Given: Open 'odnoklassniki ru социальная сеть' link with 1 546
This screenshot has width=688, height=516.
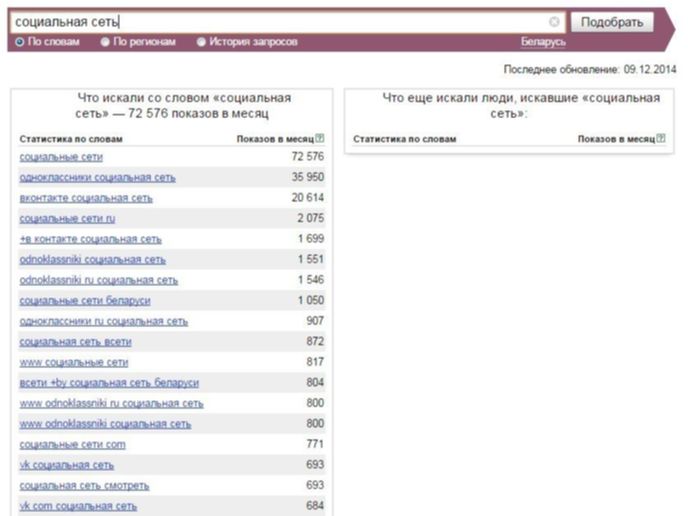Looking at the screenshot, I should pos(99,280).
